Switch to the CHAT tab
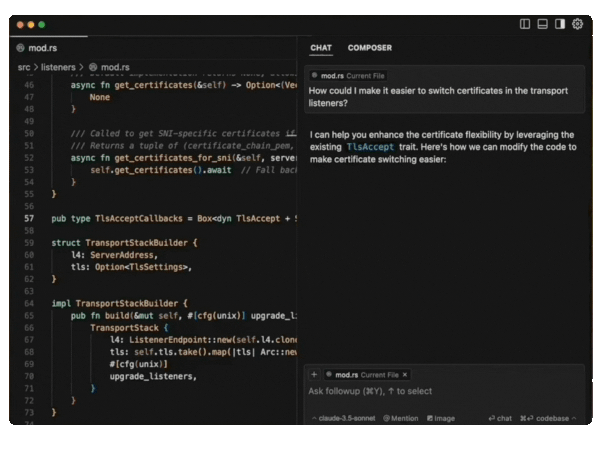The image size is (600, 450). [321, 48]
